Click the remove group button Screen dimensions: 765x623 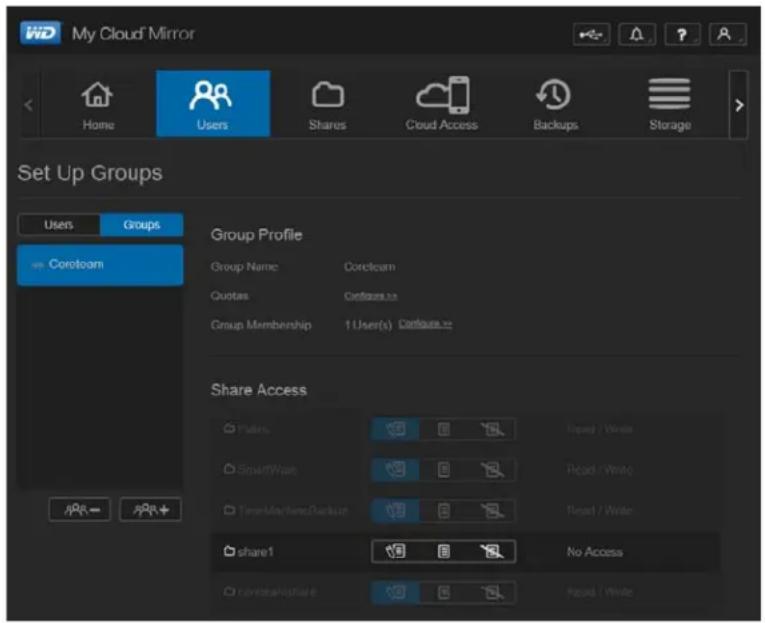[80, 510]
